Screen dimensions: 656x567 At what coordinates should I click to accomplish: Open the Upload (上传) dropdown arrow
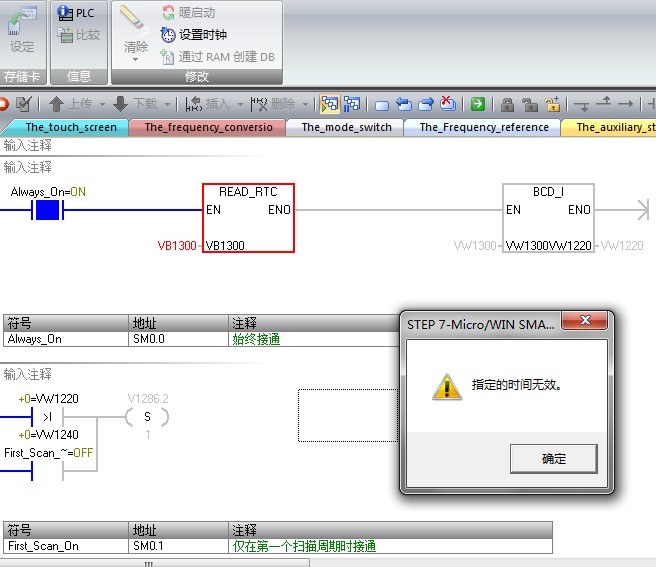(100, 104)
